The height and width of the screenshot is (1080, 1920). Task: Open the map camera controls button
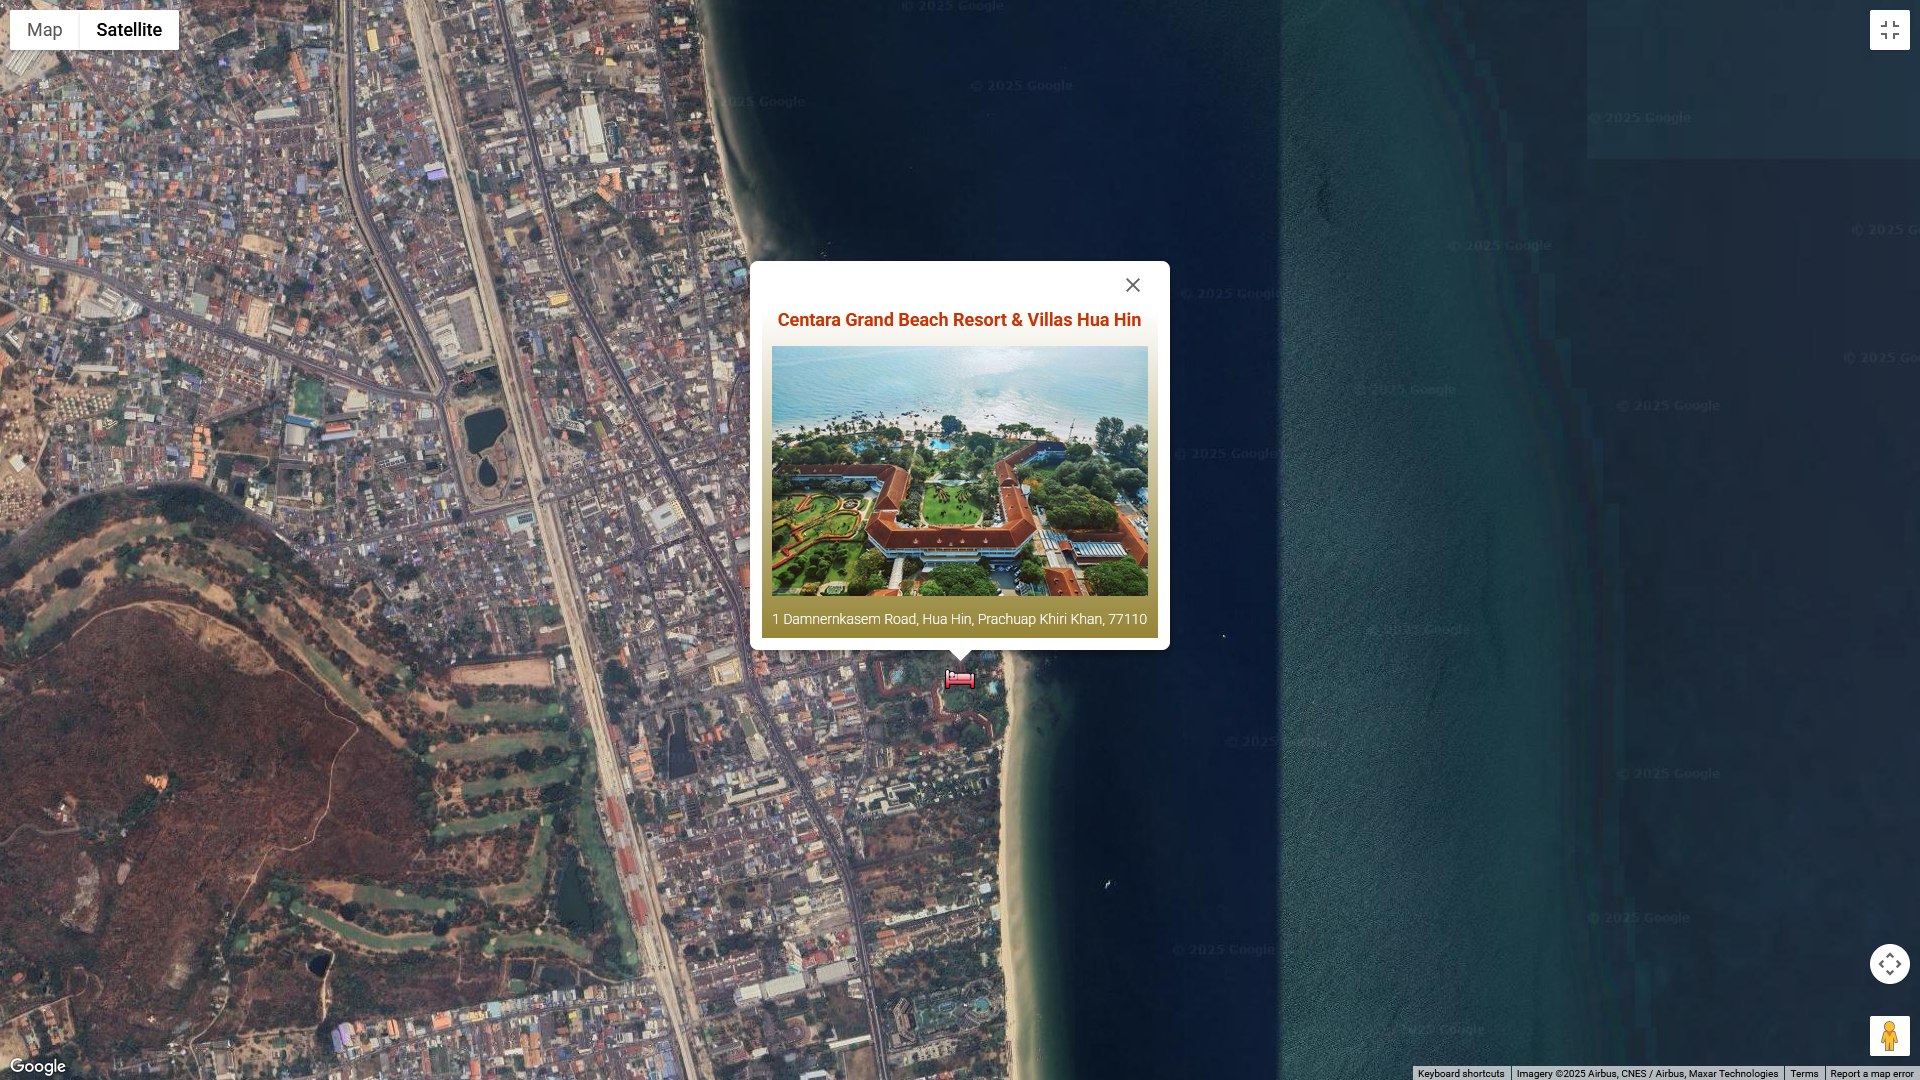click(1889, 964)
